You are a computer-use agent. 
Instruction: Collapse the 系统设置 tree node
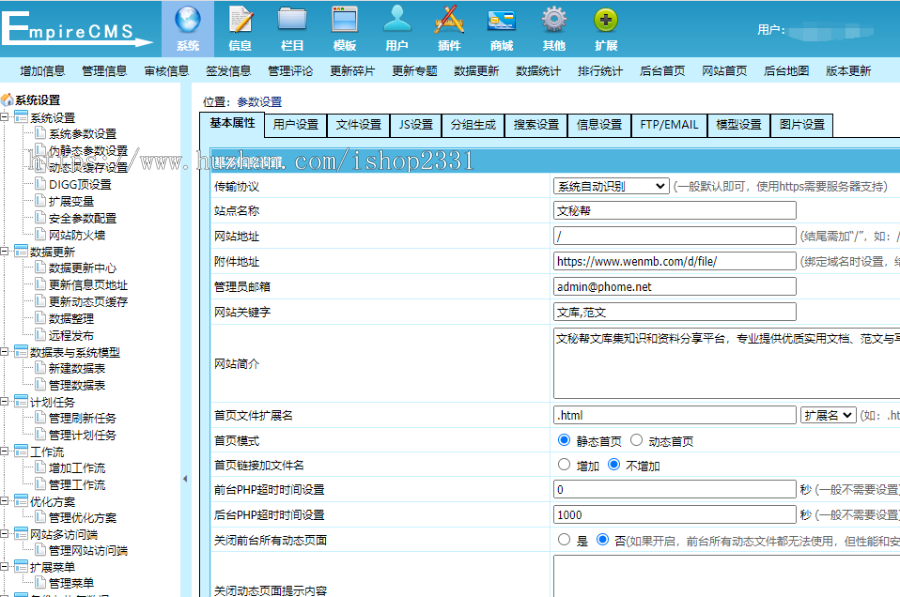pyautogui.click(x=5, y=117)
